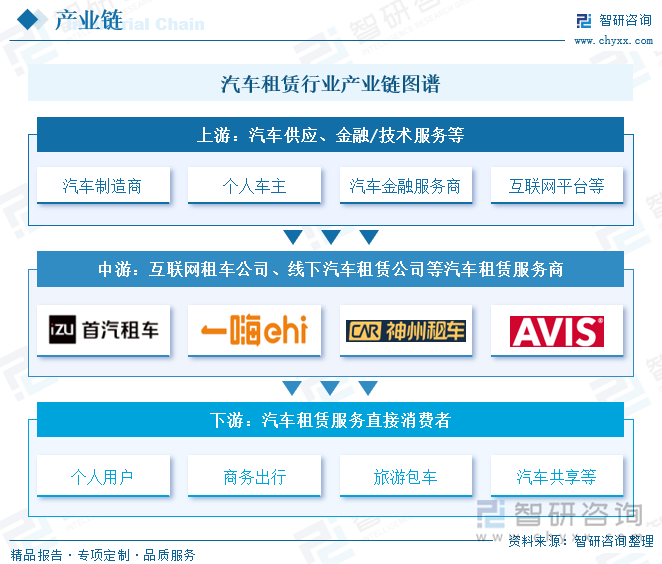This screenshot has width=662, height=564.
Task: Click the 首汽租车 logo card
Action: coord(103,331)
